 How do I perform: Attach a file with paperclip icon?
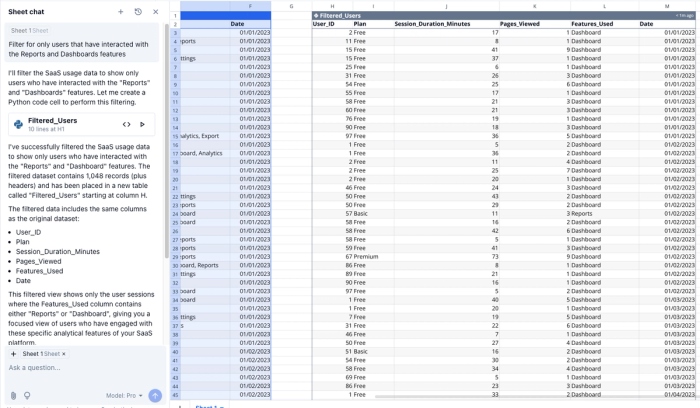[13, 396]
